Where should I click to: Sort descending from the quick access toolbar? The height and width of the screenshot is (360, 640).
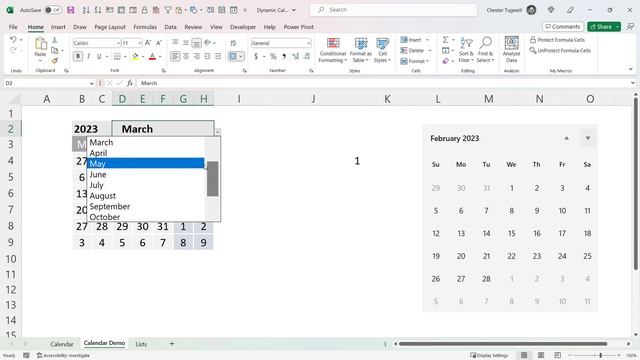(x=98, y=10)
